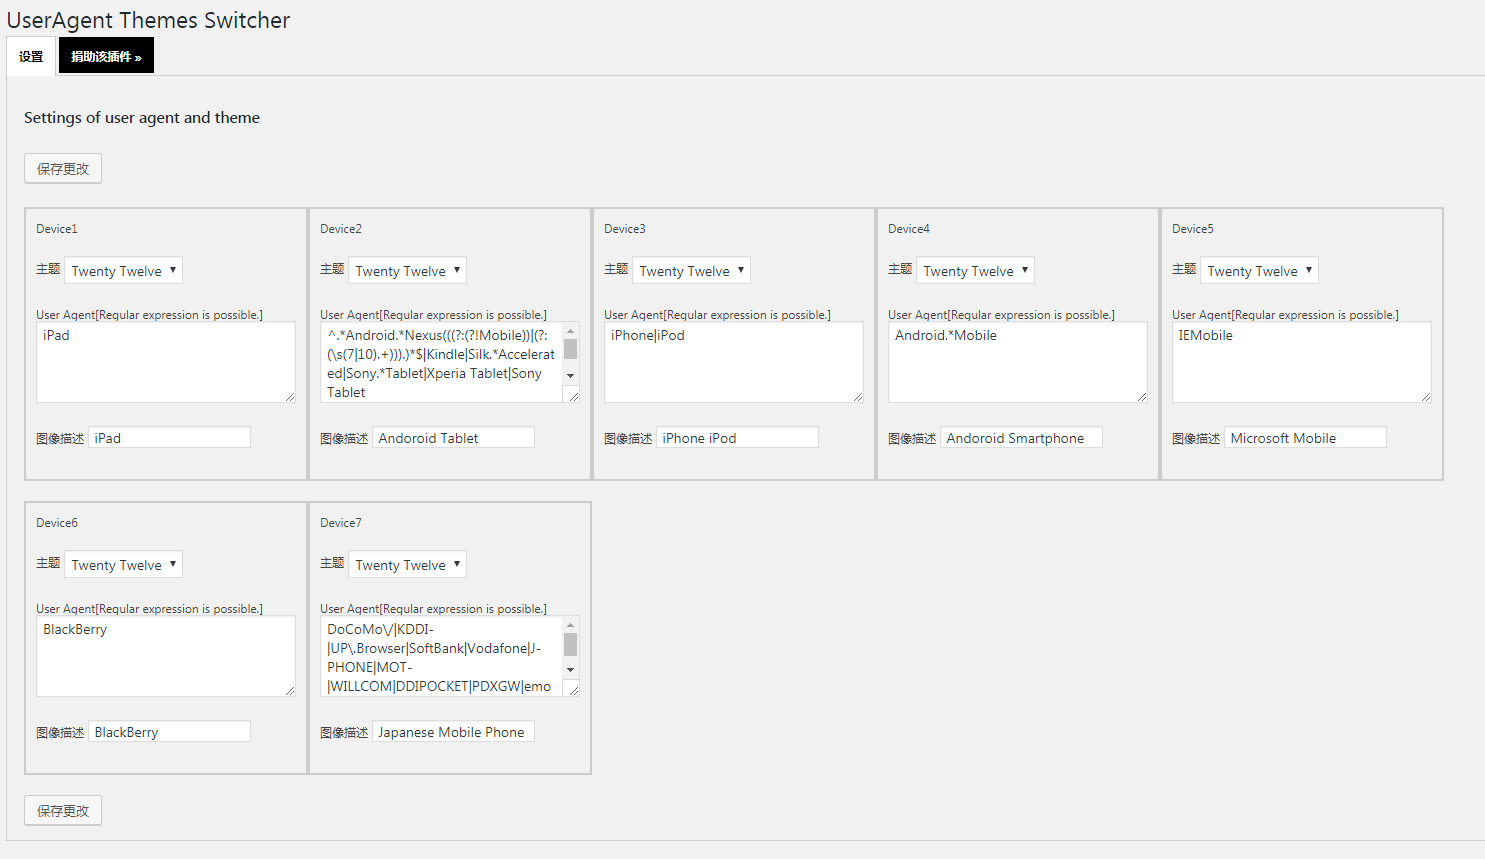
Task: Click the Device6 label
Action: pyautogui.click(x=57, y=523)
